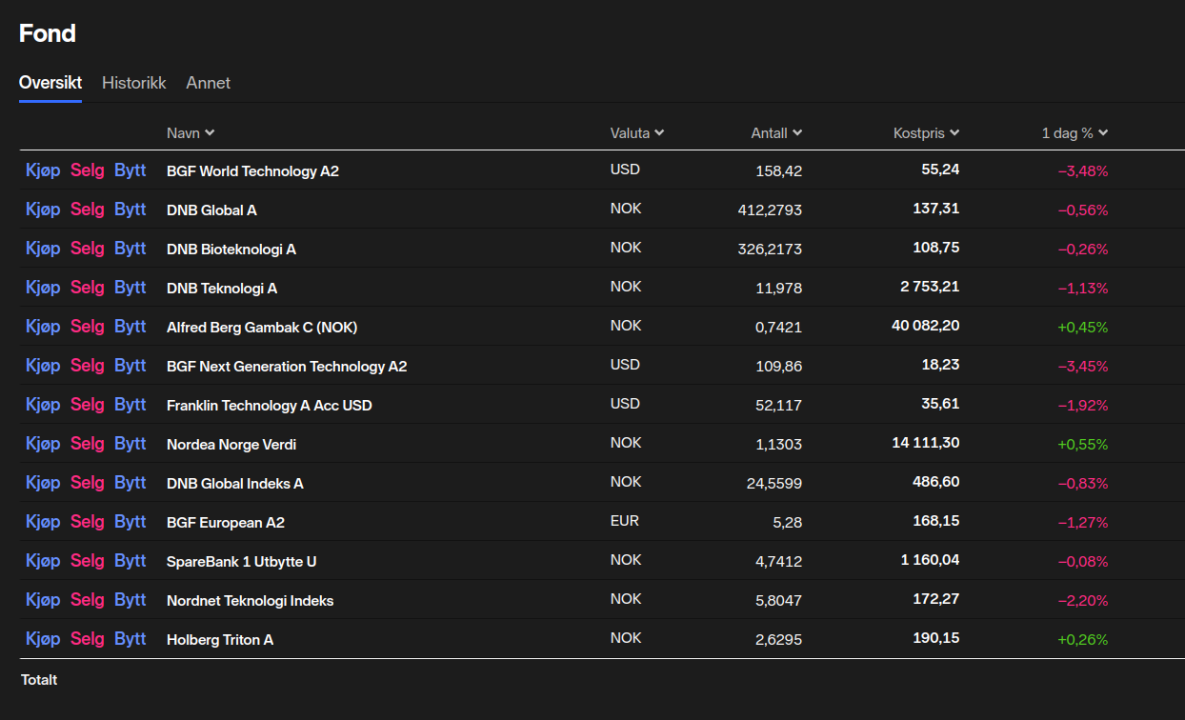The image size is (1185, 720).
Task: Buy more DNB Teknologi A with Kjøp
Action: pos(43,287)
